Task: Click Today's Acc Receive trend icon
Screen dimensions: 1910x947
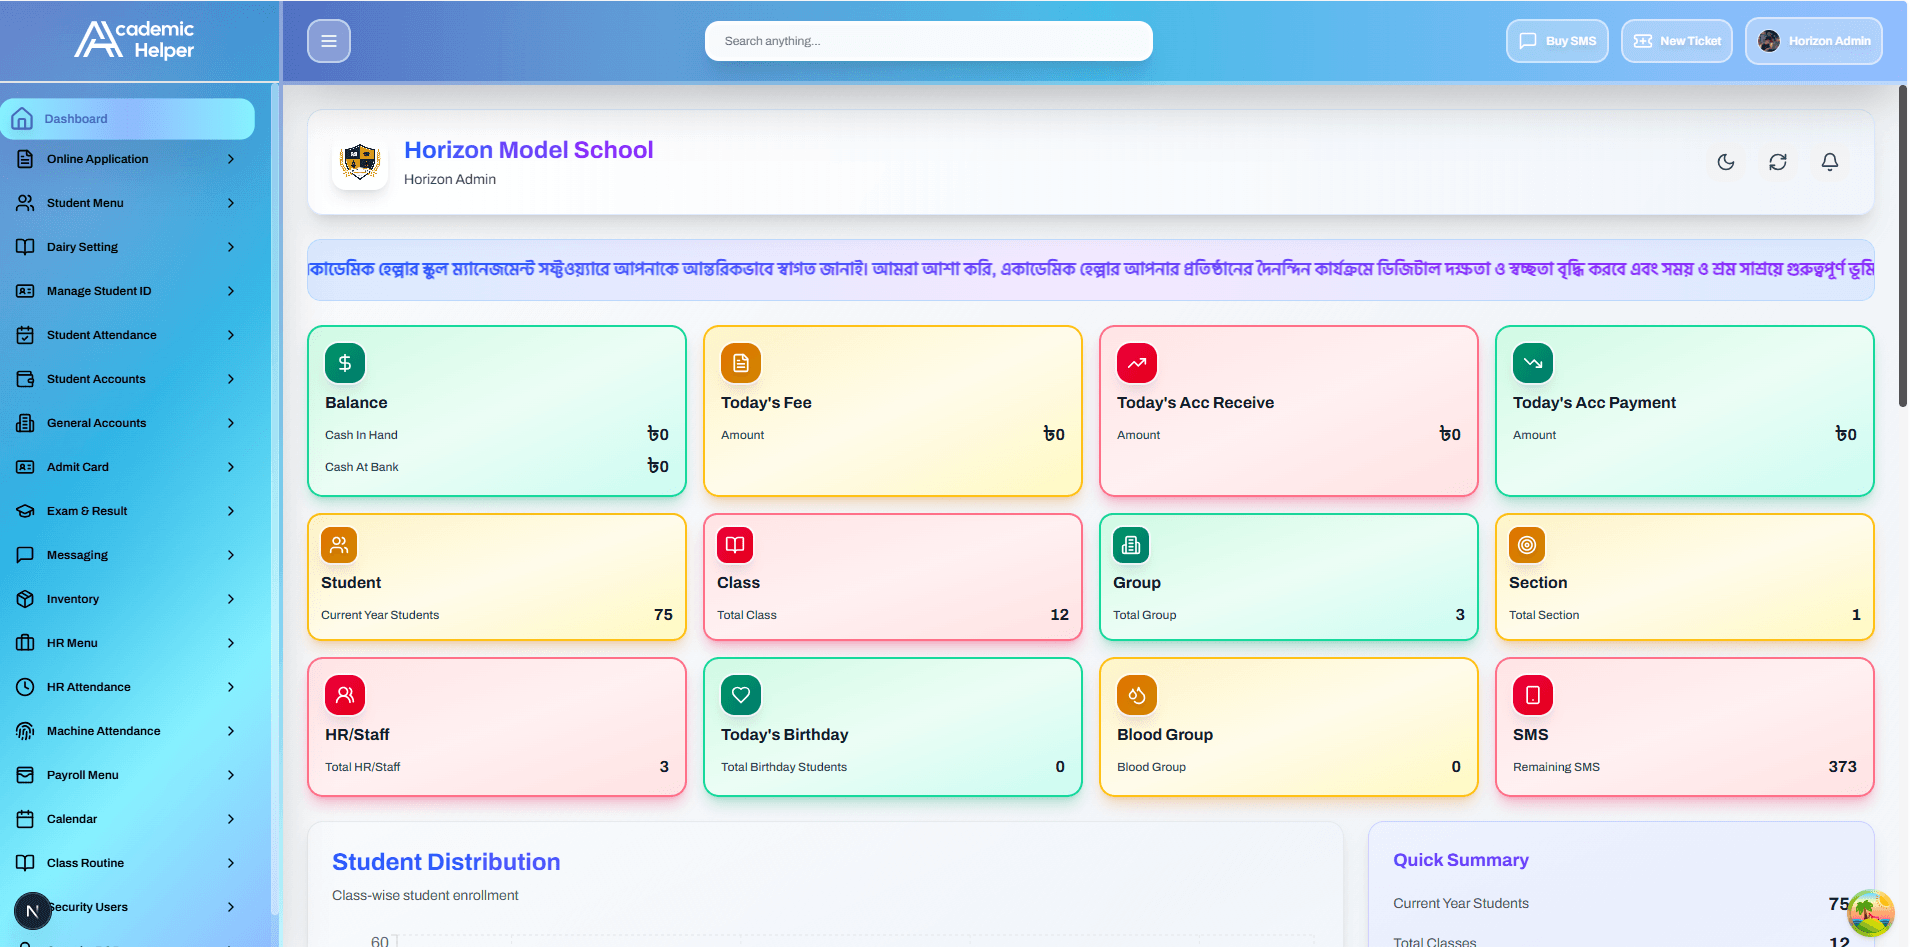Action: (1137, 363)
